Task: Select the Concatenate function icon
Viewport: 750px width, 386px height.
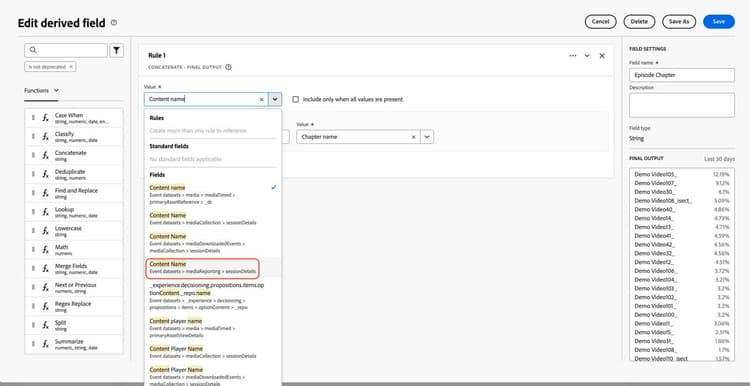Action: coord(45,155)
